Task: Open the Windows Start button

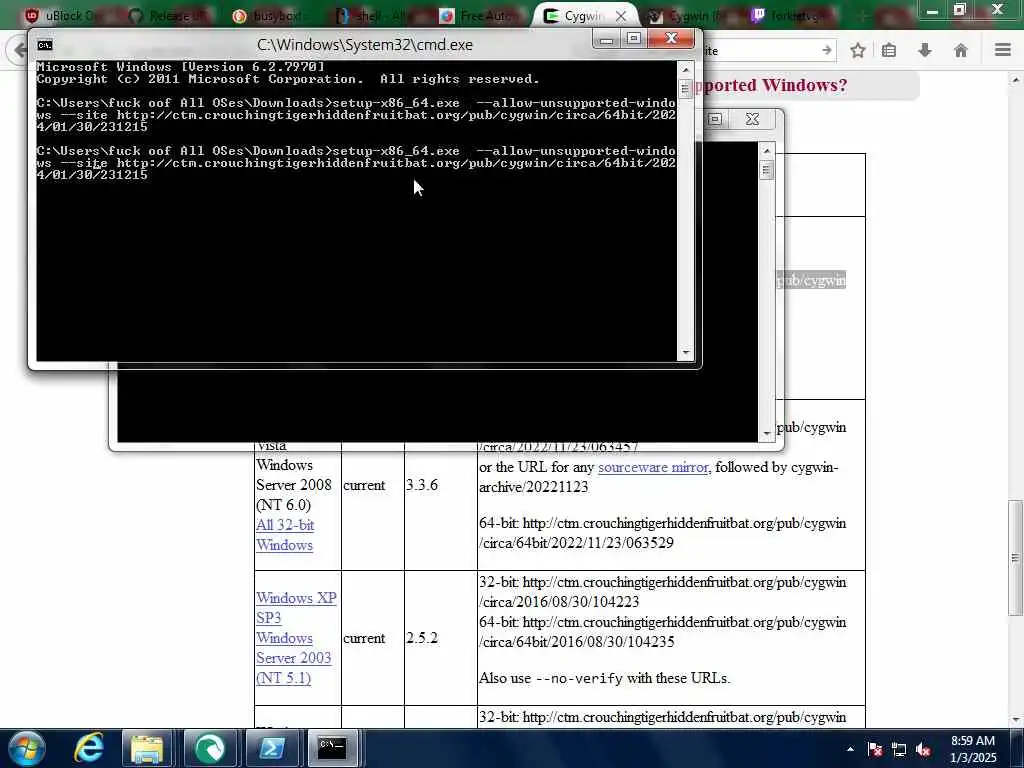Action: tap(25, 748)
